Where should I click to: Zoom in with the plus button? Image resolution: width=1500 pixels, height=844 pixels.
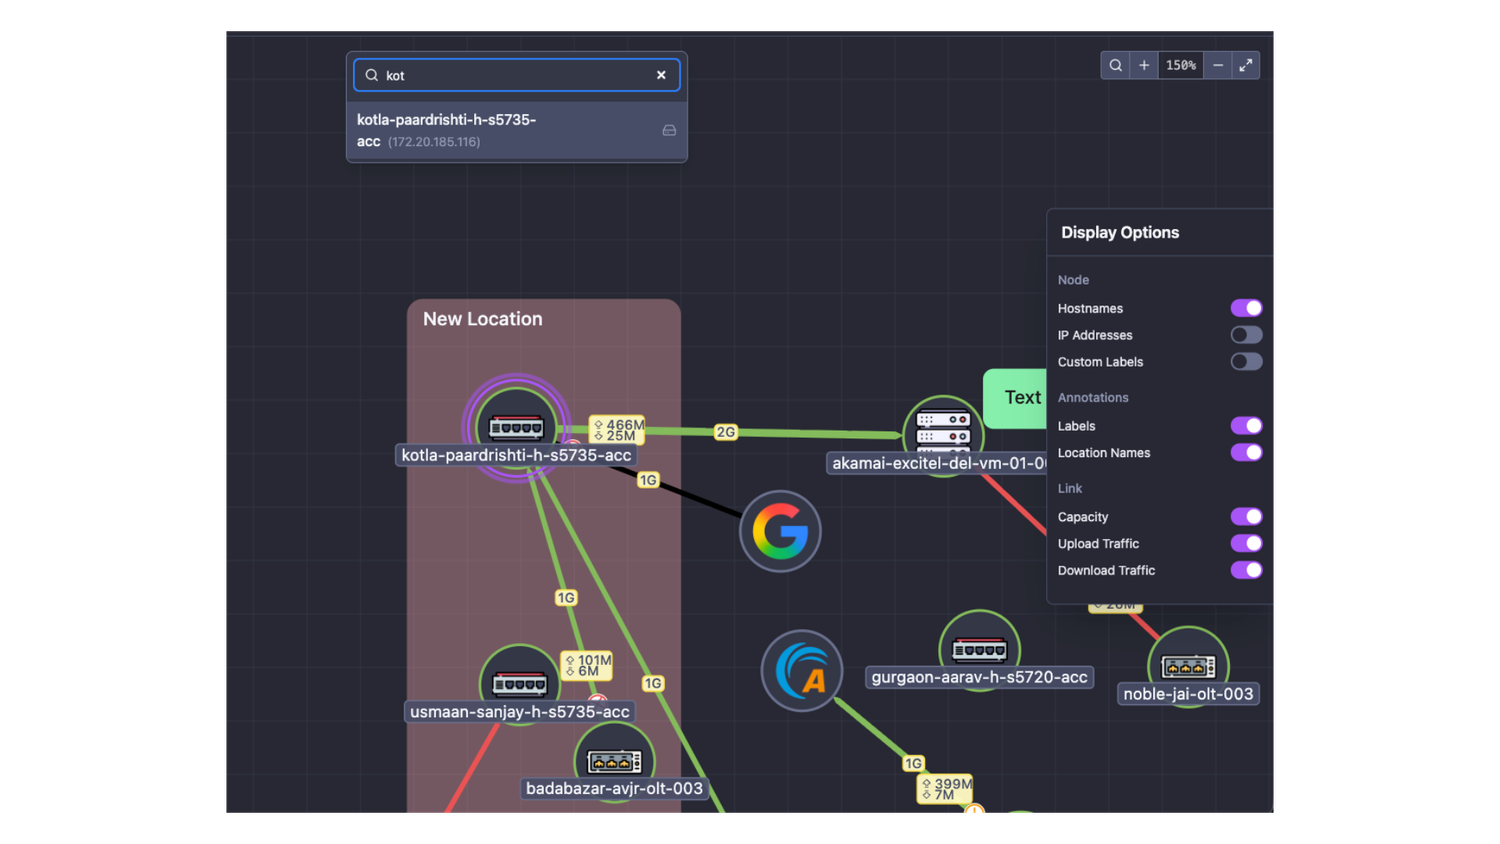[1144, 66]
